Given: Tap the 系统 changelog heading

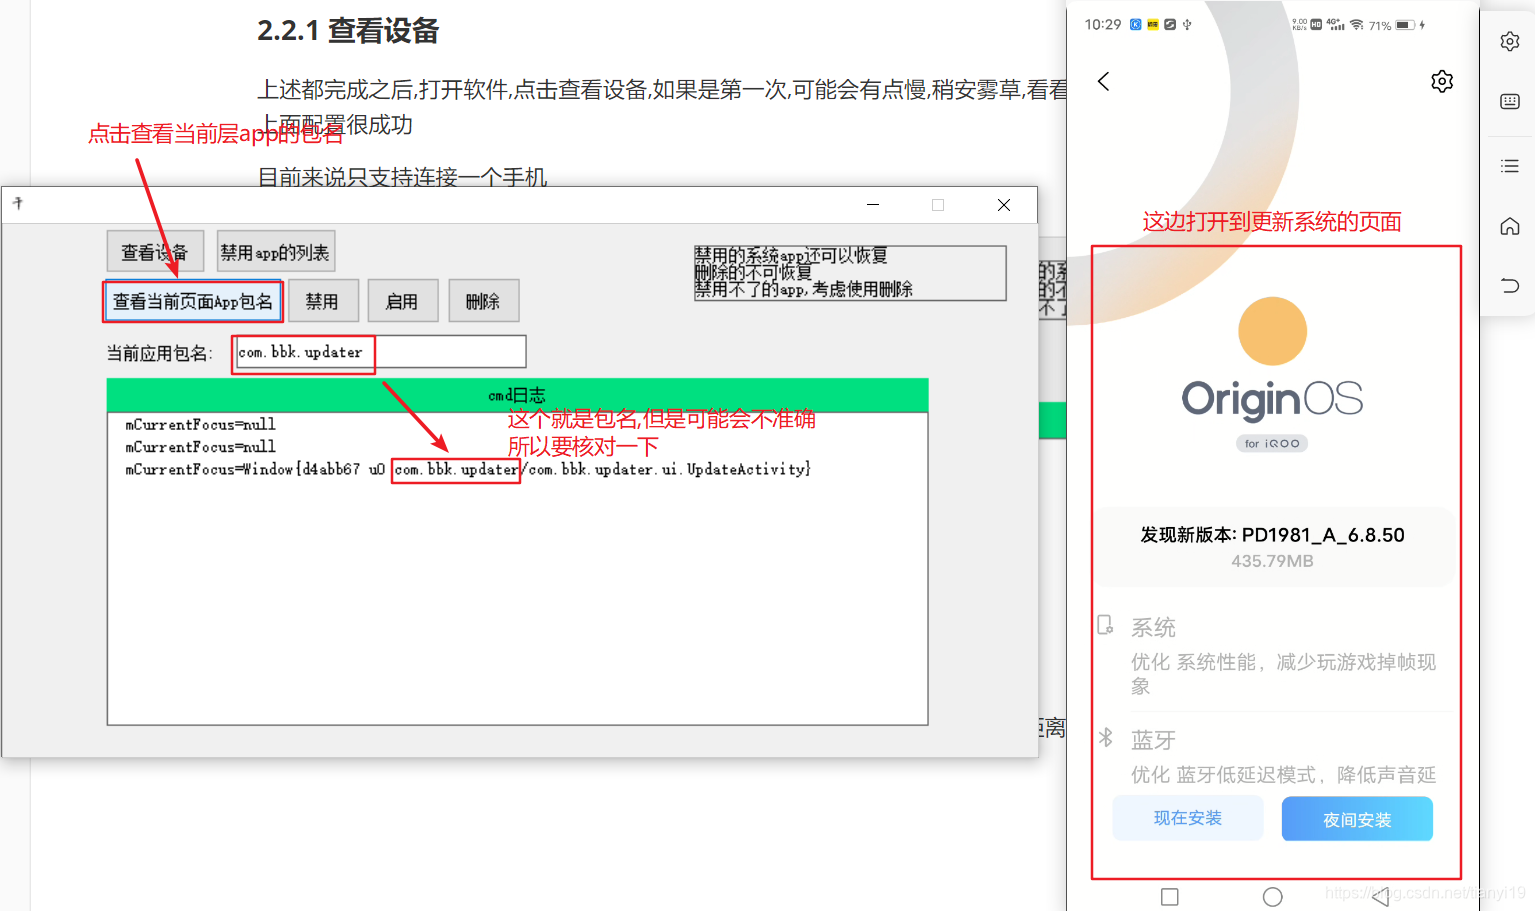Looking at the screenshot, I should click(1153, 627).
